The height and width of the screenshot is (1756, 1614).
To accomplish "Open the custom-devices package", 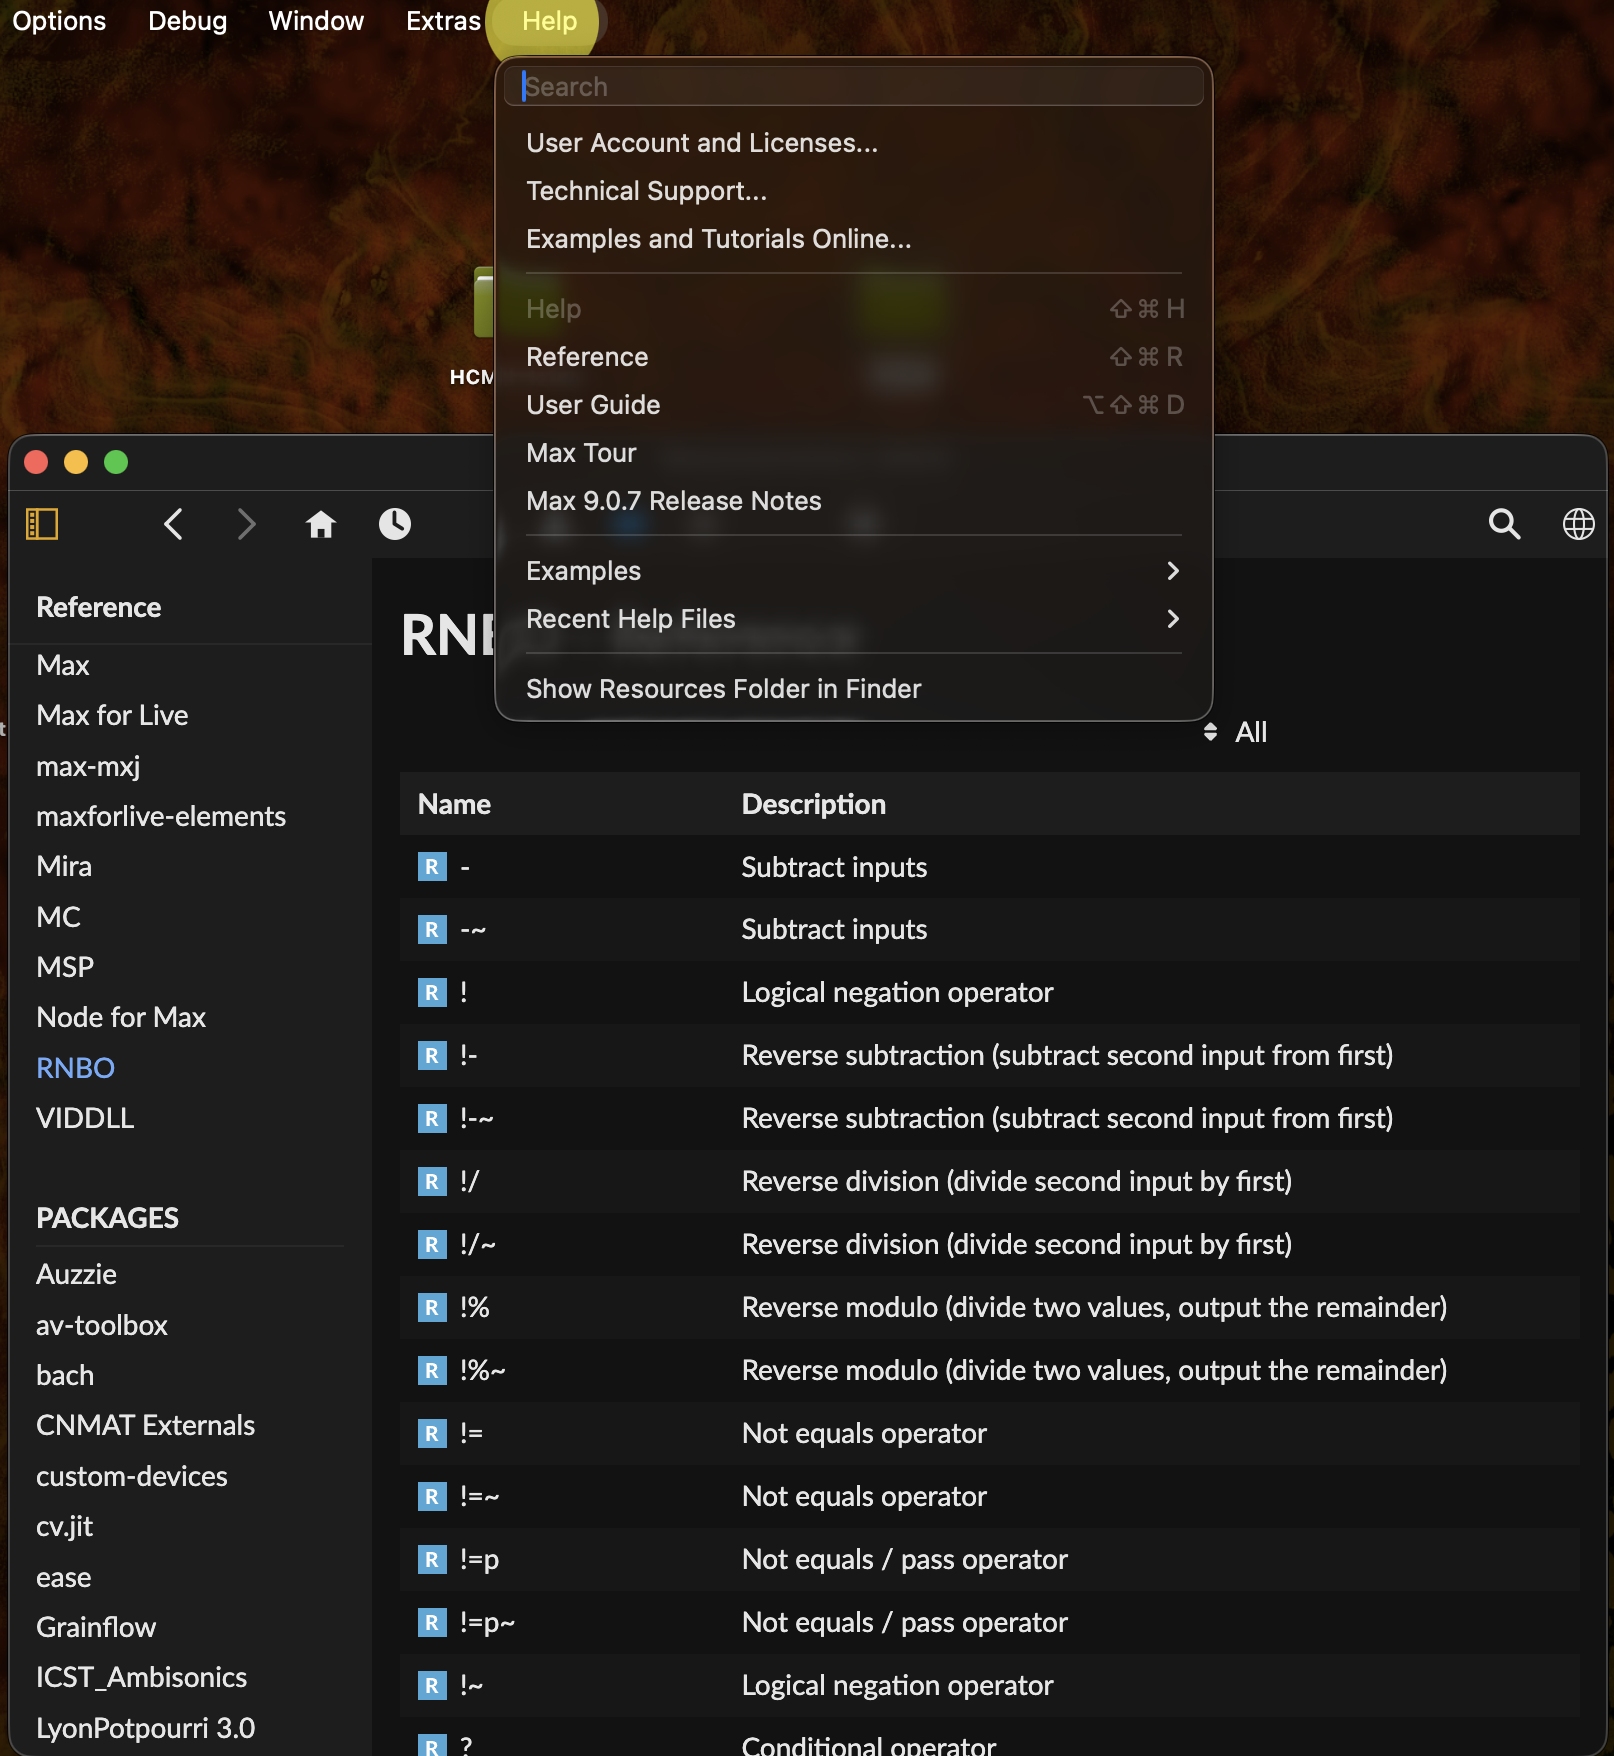I will 132,1476.
